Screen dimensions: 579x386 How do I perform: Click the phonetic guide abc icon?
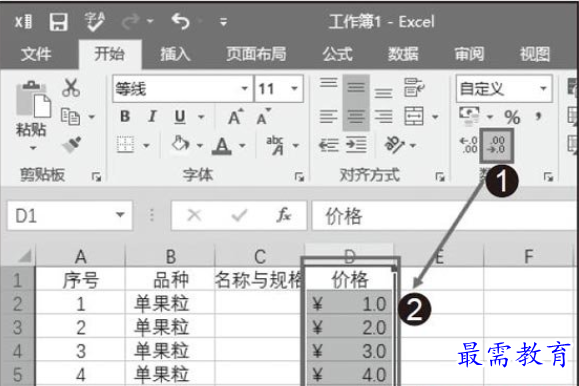click(x=275, y=146)
